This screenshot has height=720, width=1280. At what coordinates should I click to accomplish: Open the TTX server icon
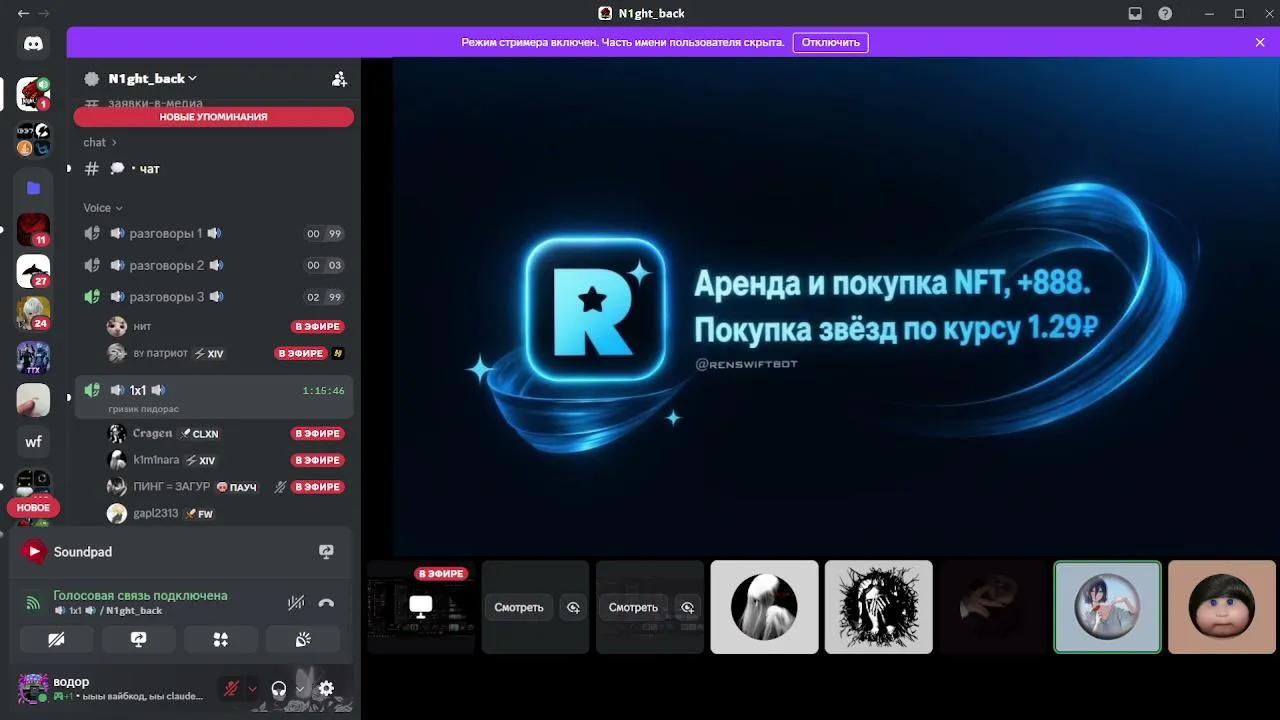[x=33, y=357]
